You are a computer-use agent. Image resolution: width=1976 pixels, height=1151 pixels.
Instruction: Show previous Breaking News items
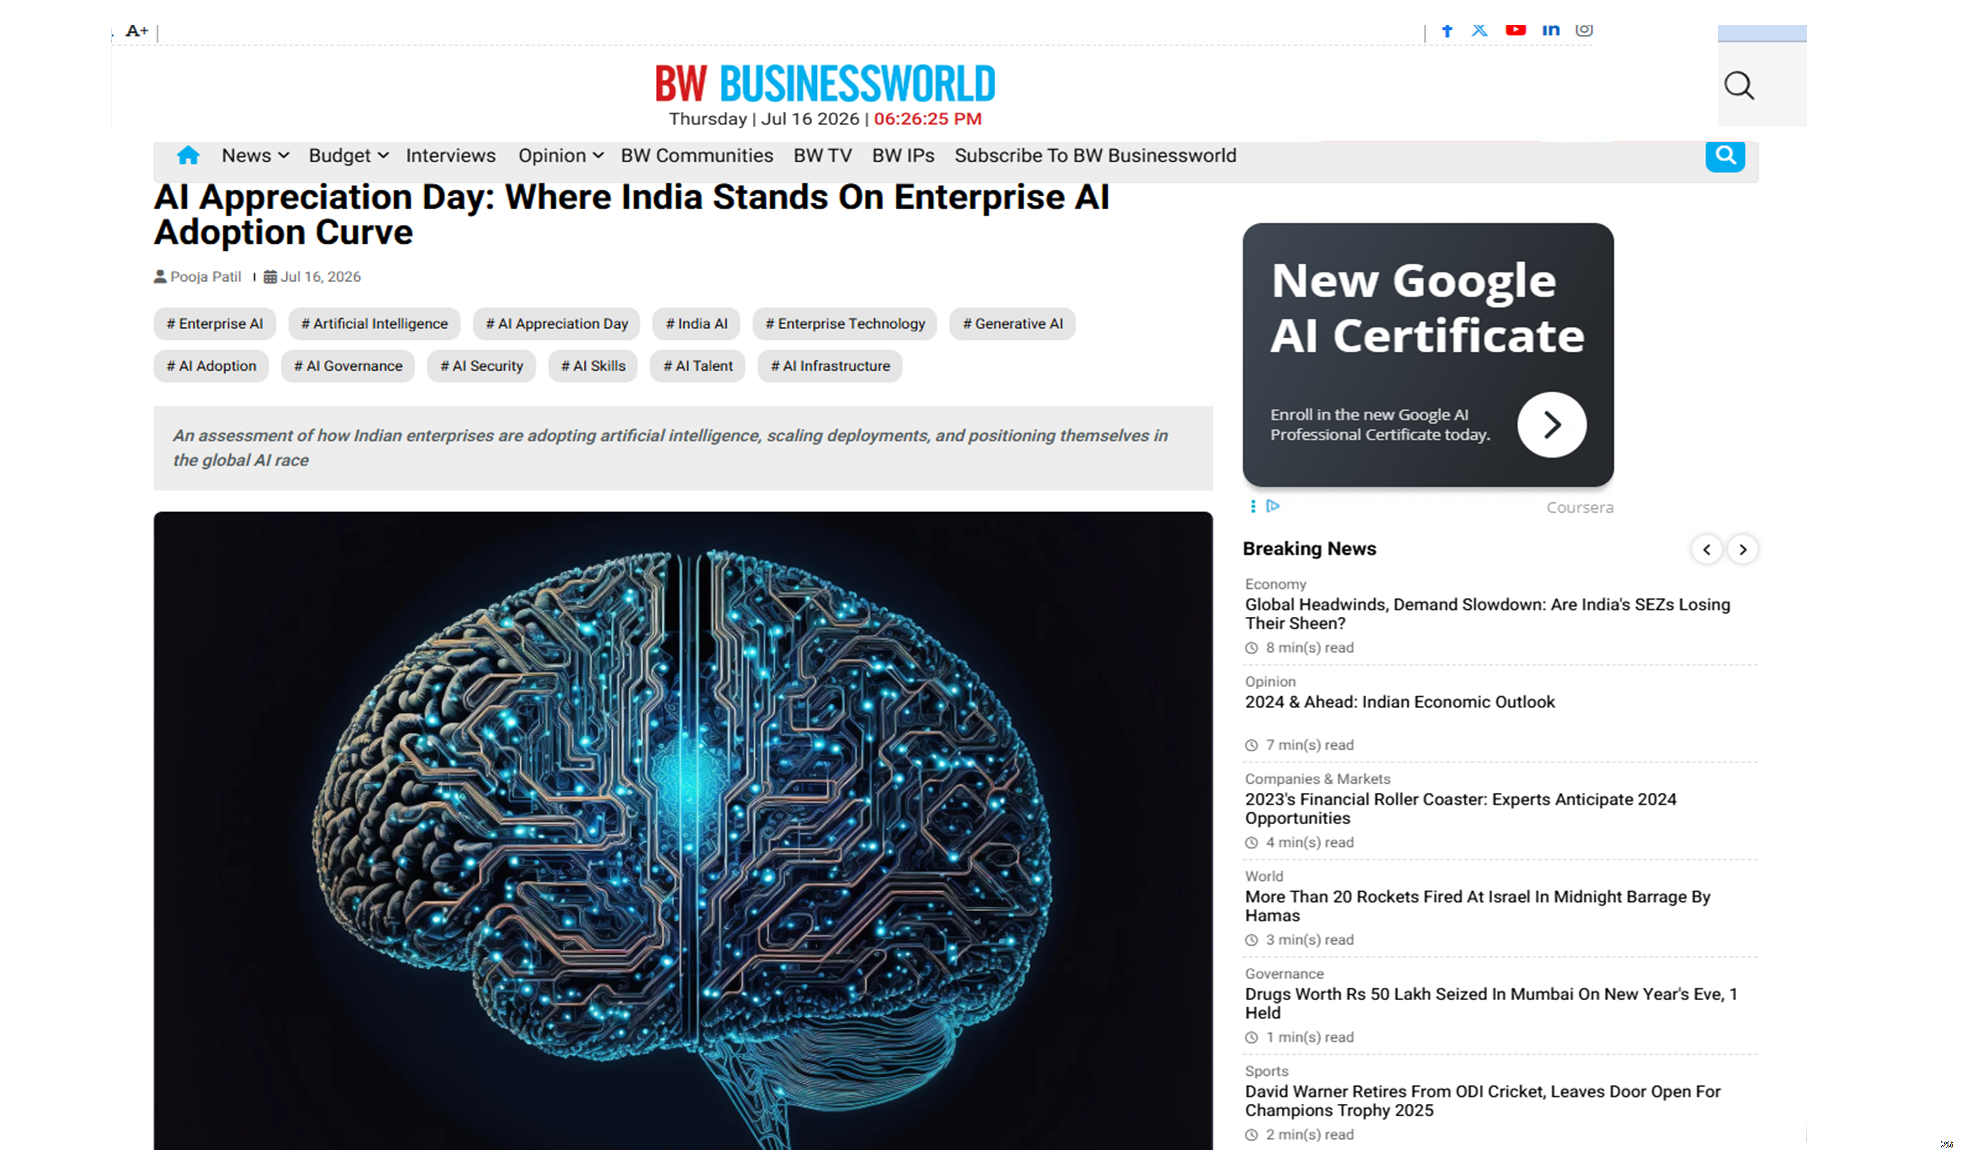pos(1707,549)
